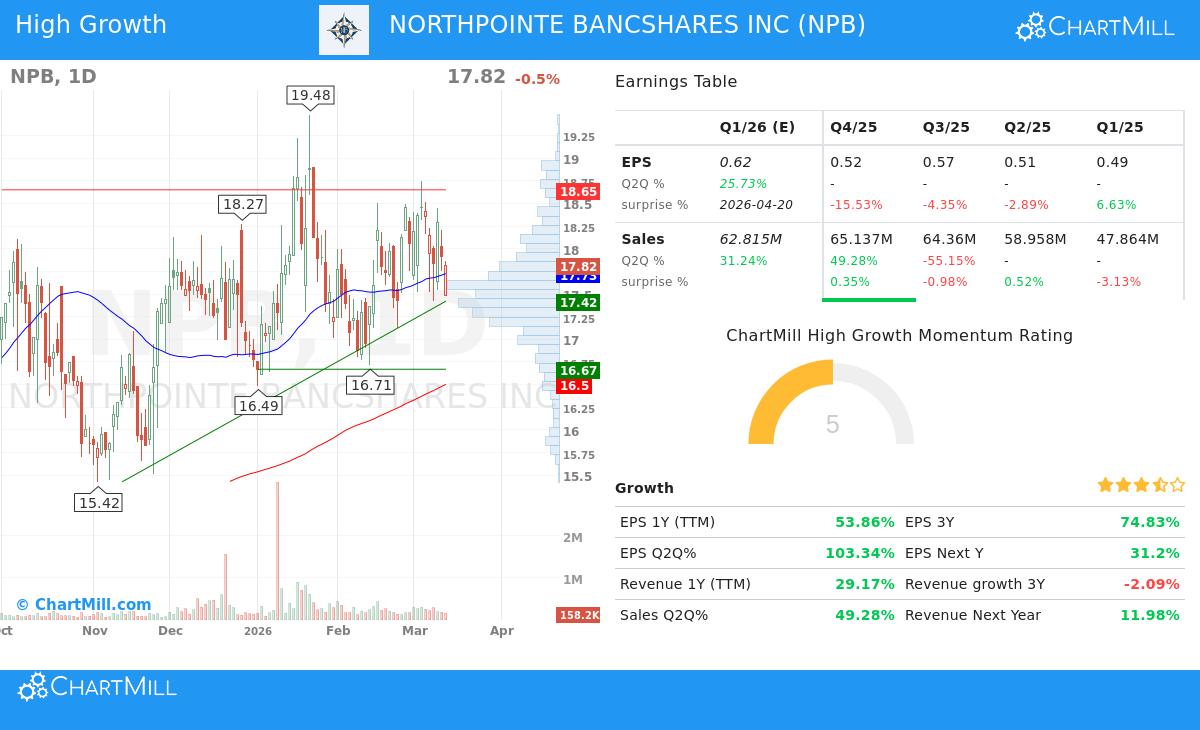Viewport: 1200px width, 730px height.
Task: Click the NorthPointe Bancshares compass logo
Action: click(344, 29)
